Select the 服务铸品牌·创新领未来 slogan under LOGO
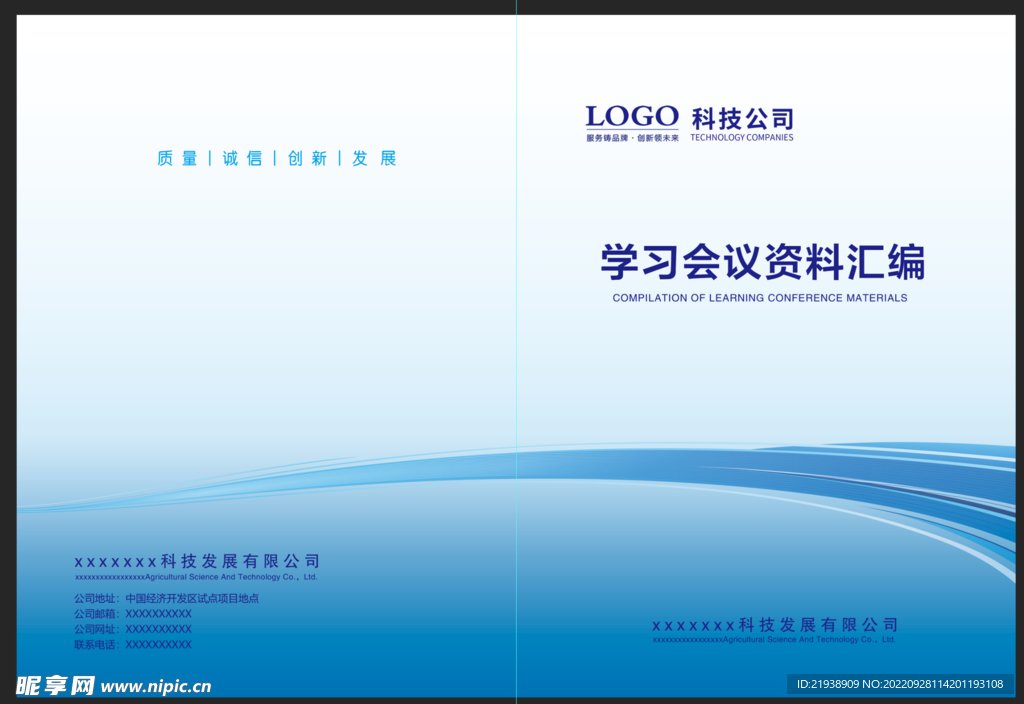The width and height of the screenshot is (1024, 704). point(632,138)
